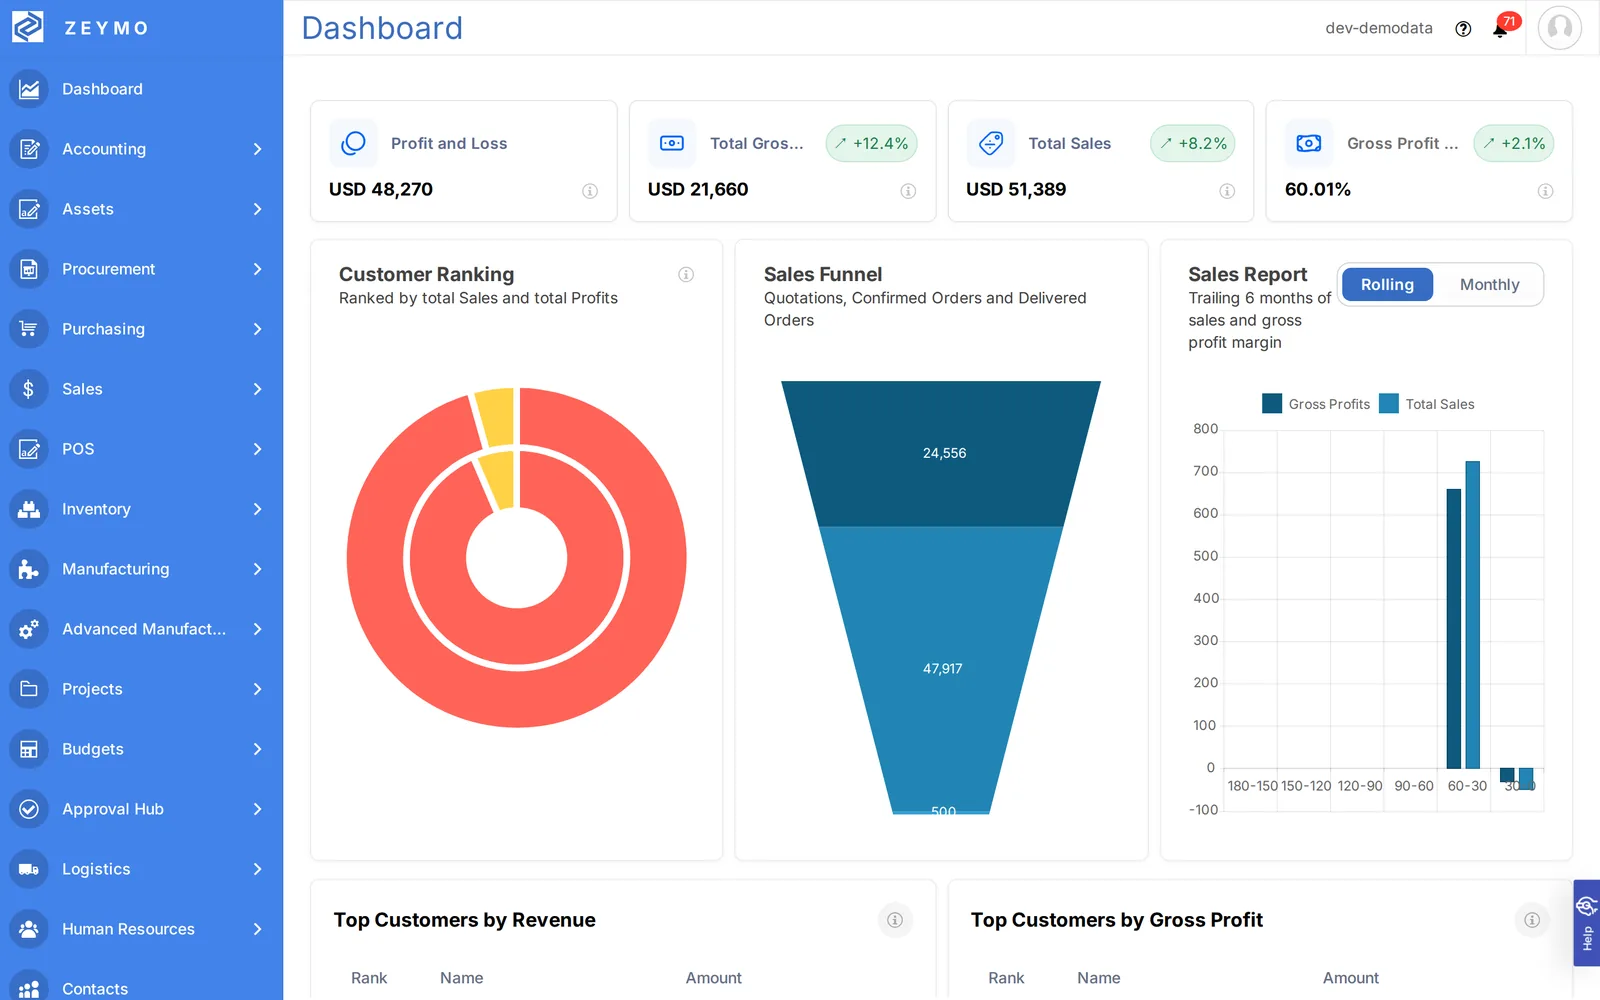
Task: Open the Human Resources menu item
Action: 141,929
